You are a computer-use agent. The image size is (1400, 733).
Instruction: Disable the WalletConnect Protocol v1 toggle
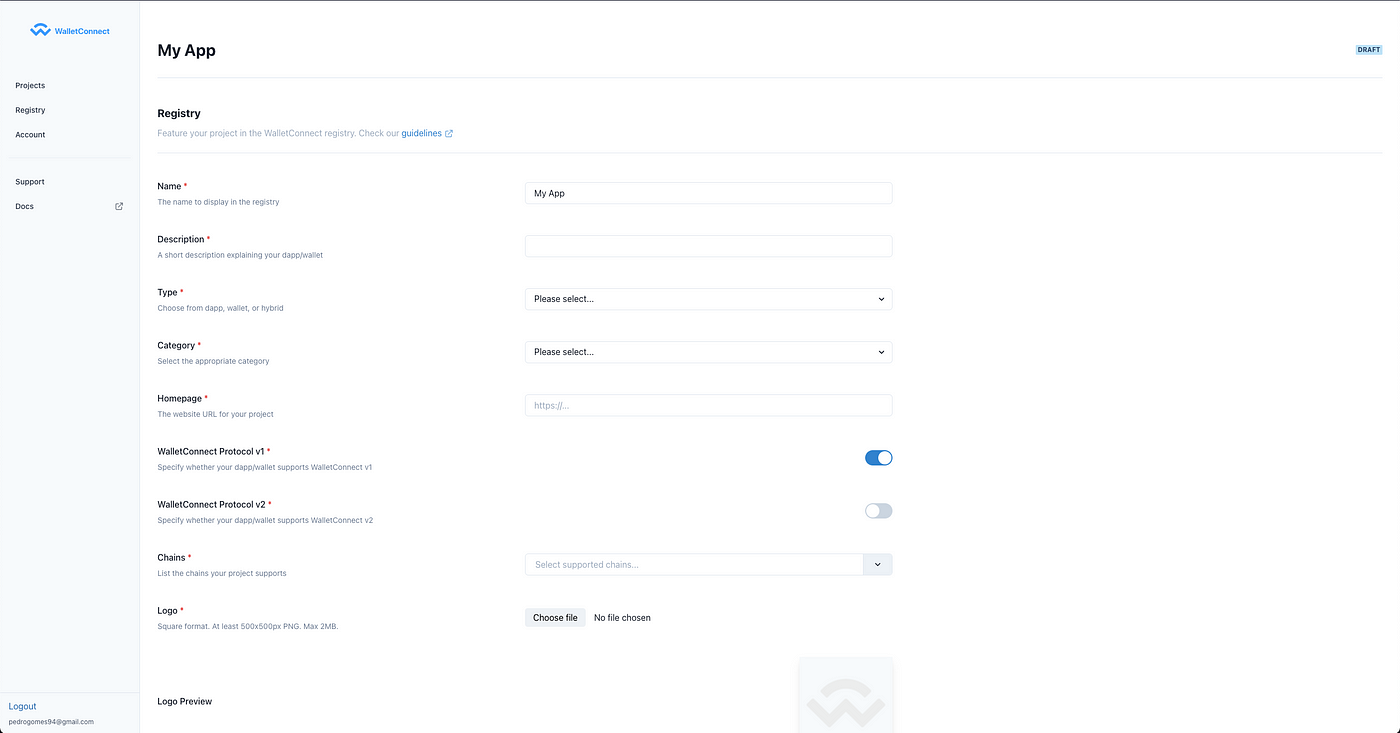878,458
